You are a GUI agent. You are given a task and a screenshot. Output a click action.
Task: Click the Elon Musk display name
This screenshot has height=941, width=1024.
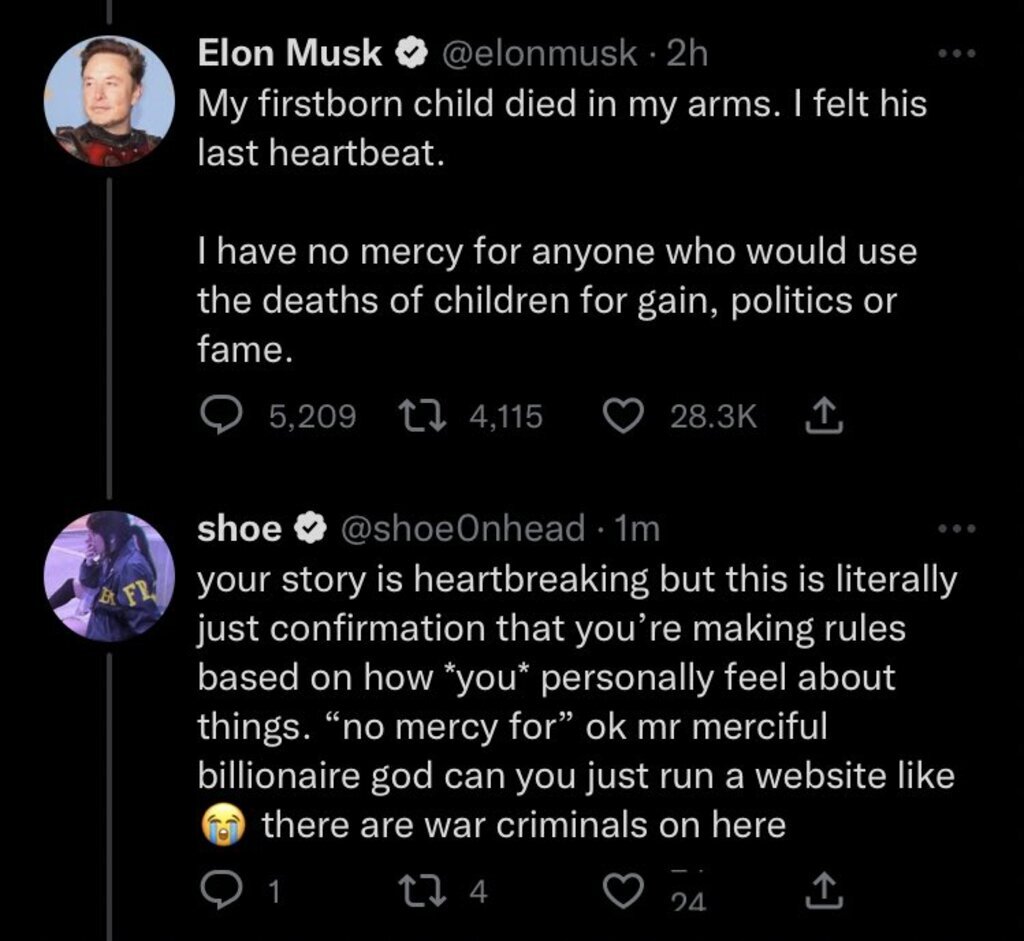pyautogui.click(x=290, y=54)
